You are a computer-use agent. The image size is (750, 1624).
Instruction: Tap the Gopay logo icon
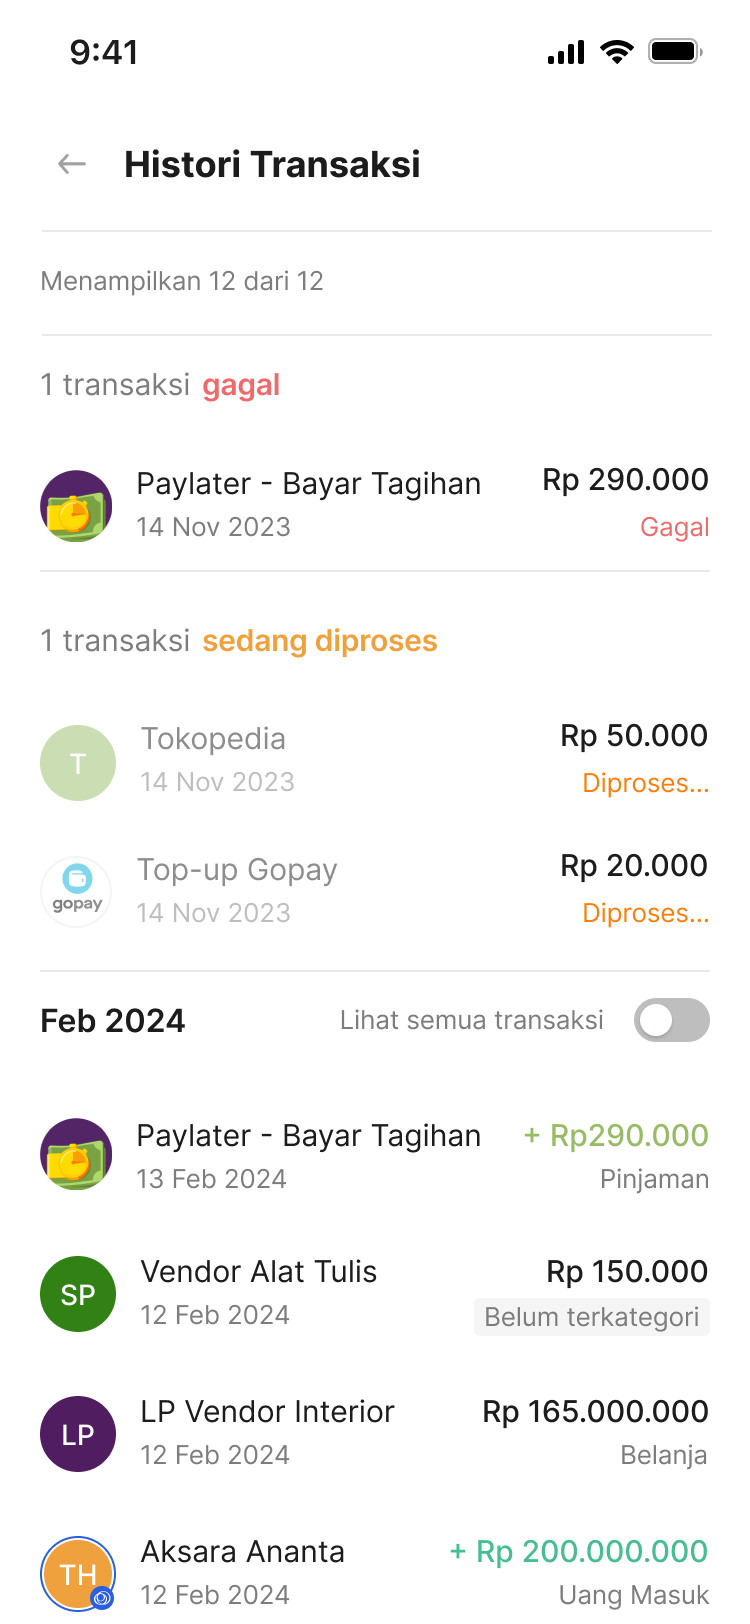click(76, 890)
